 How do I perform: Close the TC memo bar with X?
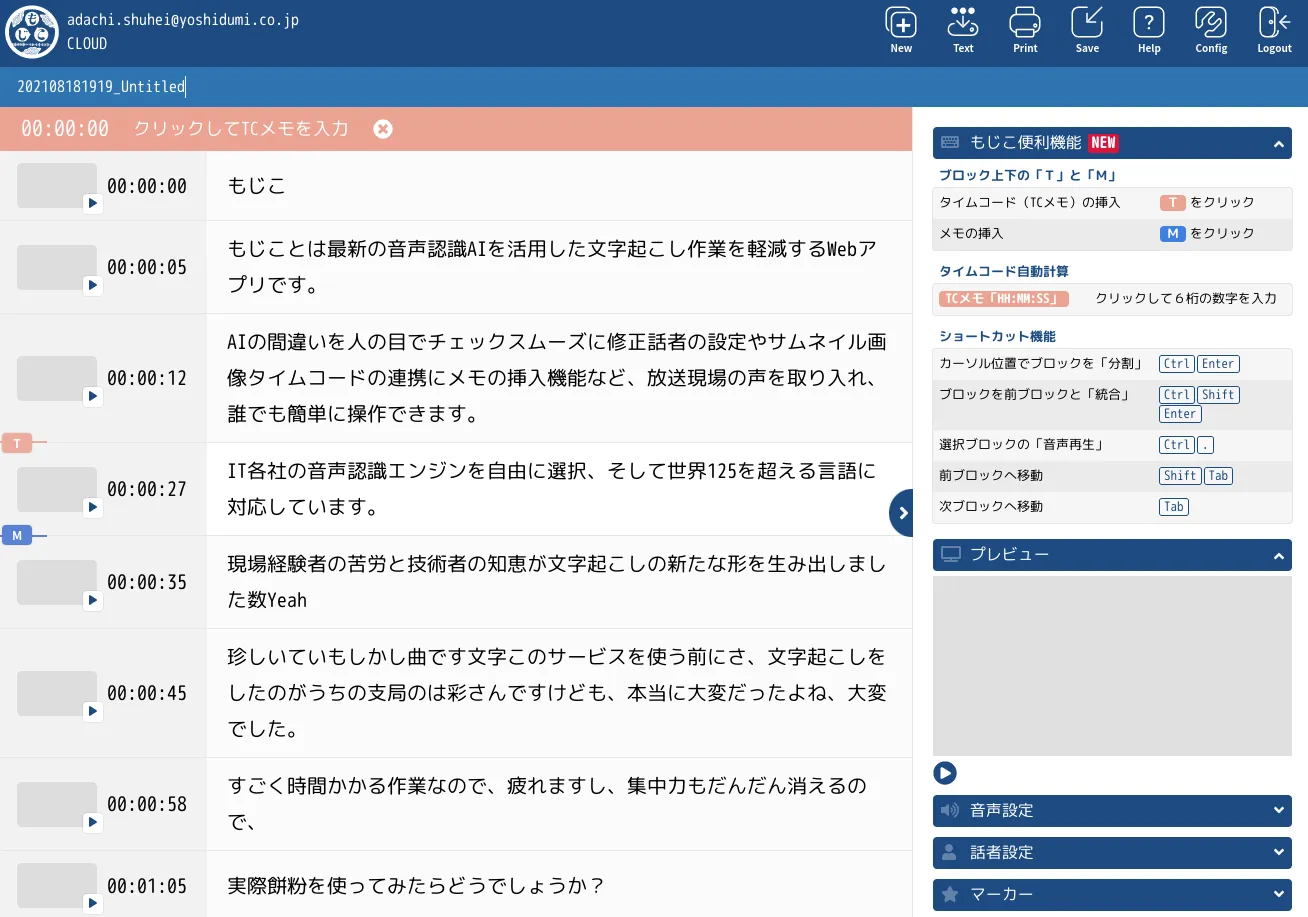tap(383, 129)
